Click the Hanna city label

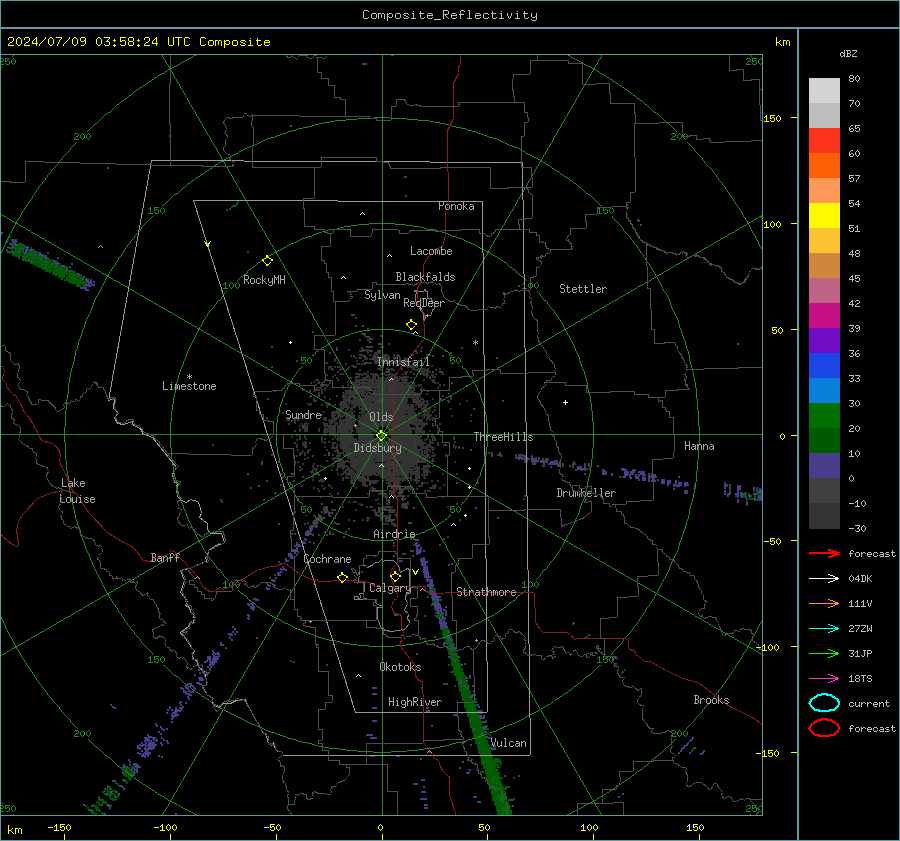pos(699,446)
